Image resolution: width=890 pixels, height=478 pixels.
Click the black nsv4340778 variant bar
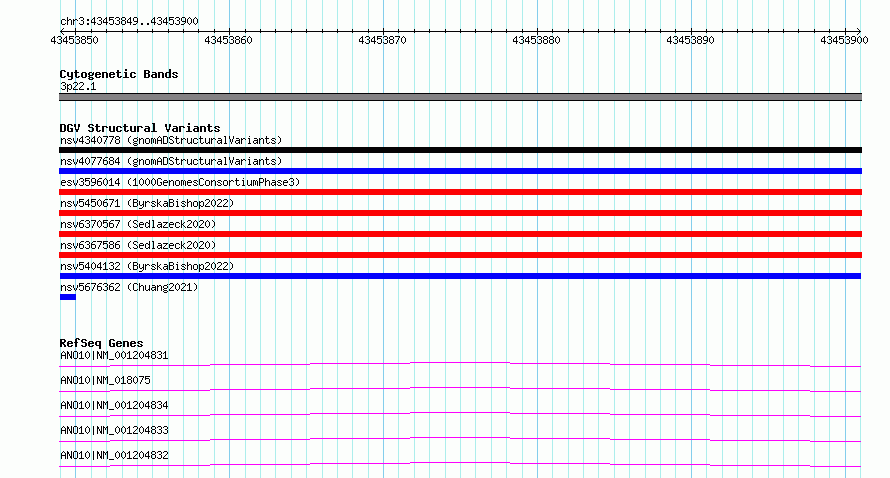pos(460,150)
